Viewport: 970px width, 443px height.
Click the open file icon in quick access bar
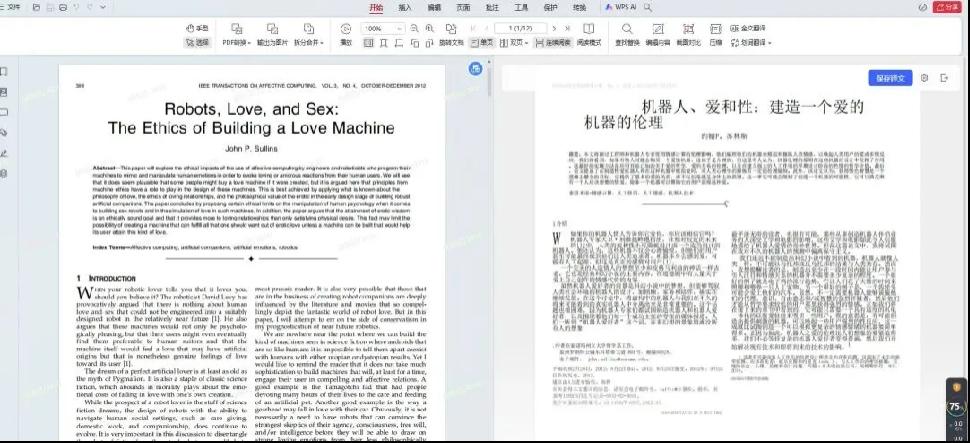pyautogui.click(x=36, y=7)
